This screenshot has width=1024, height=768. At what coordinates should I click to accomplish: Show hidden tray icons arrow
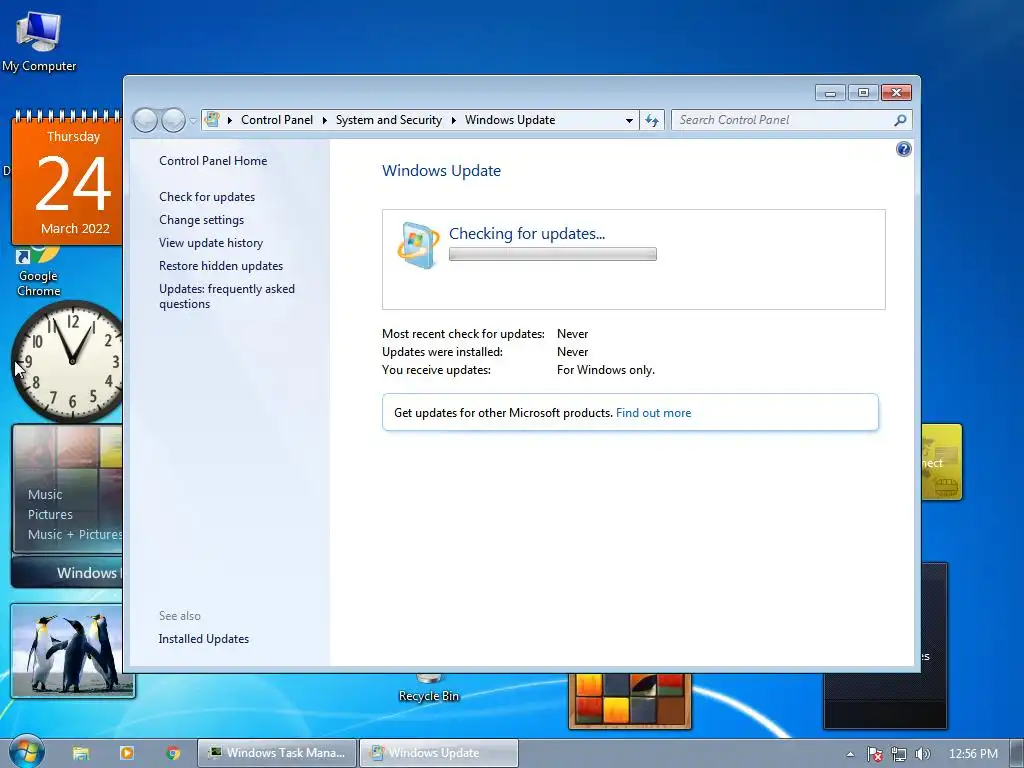tap(850, 754)
